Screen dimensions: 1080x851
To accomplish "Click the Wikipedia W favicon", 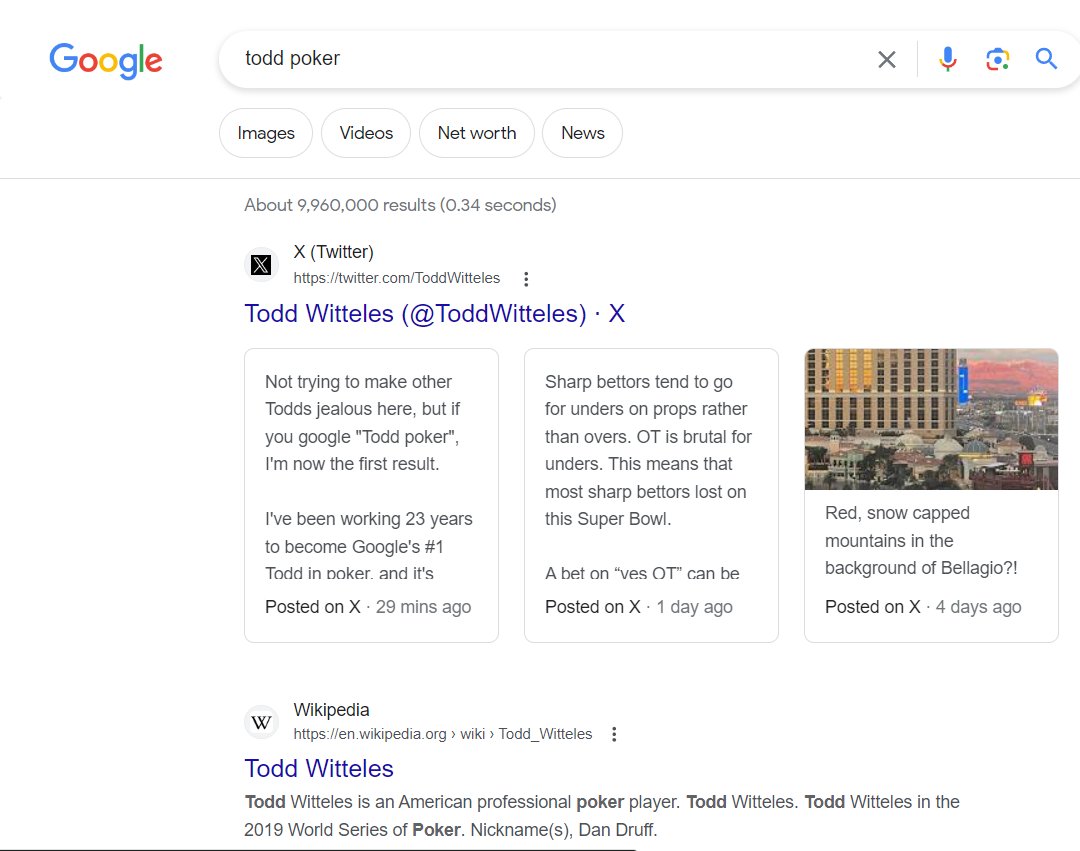I will [261, 722].
